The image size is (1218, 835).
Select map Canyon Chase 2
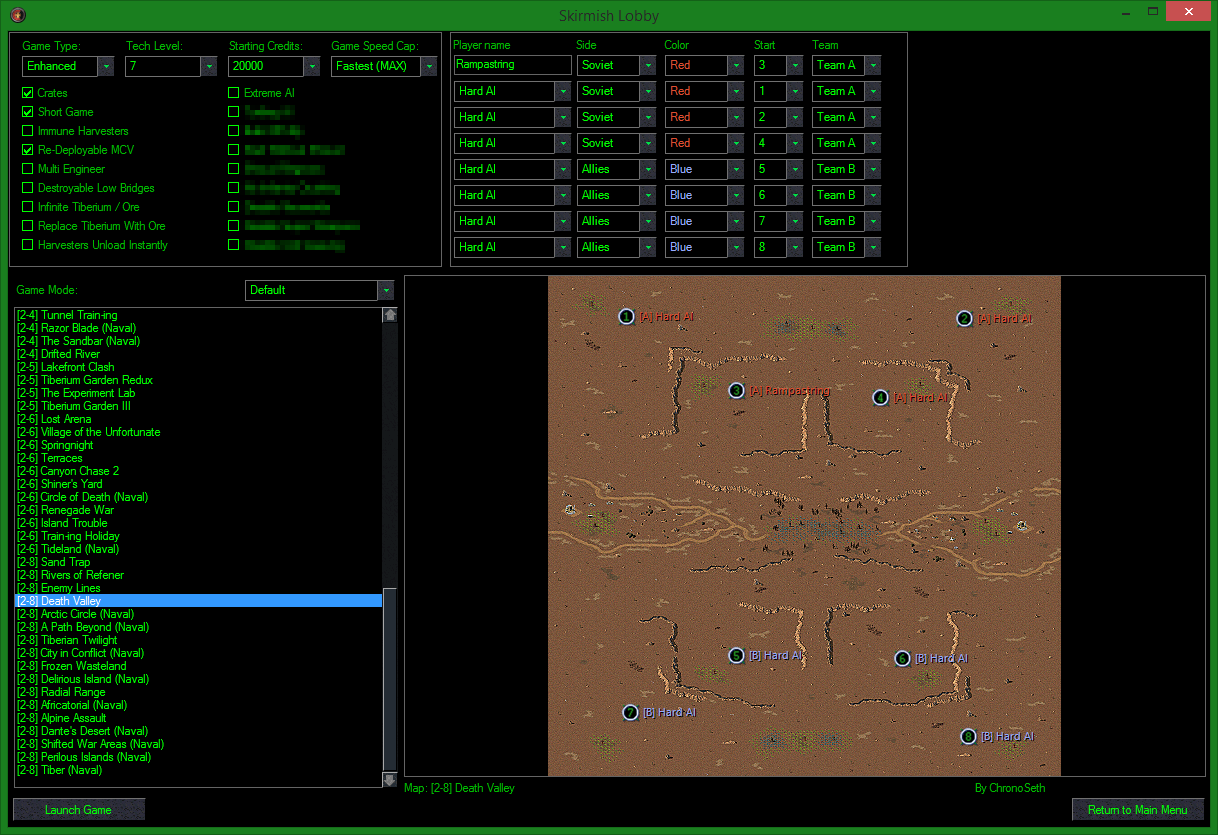(198, 471)
